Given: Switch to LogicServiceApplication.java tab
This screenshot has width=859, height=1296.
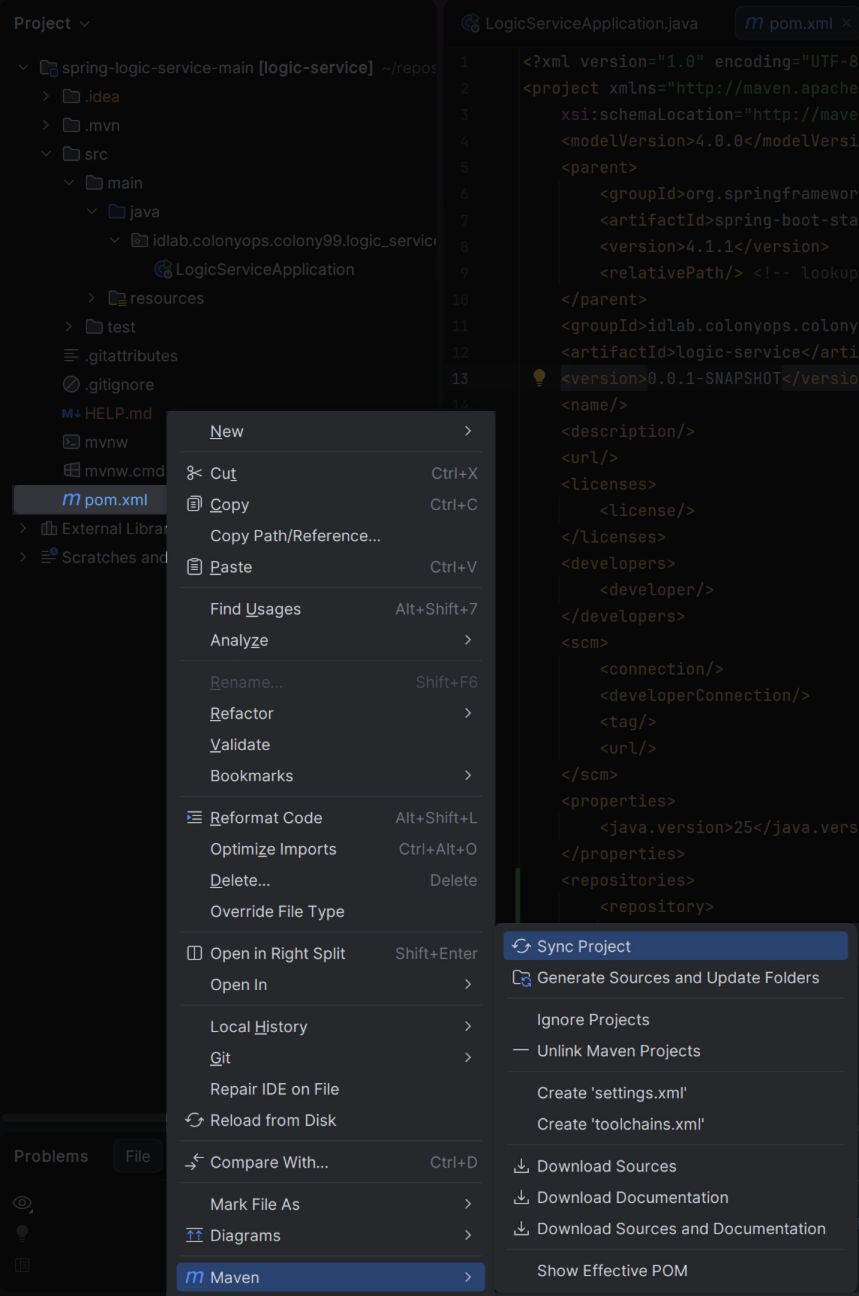Looking at the screenshot, I should click(x=582, y=23).
